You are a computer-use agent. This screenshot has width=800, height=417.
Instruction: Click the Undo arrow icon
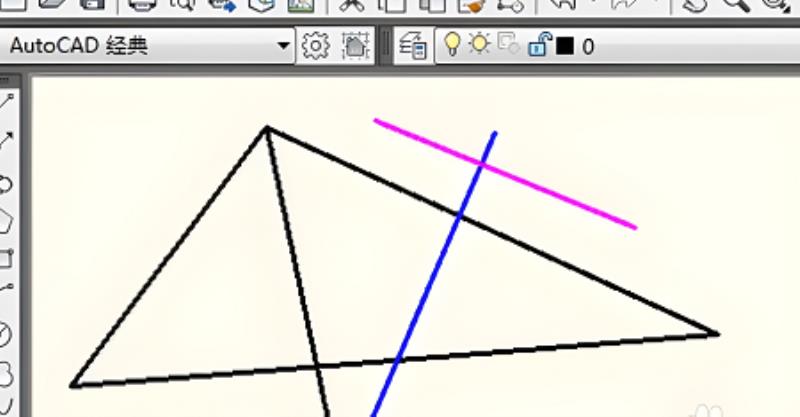(x=563, y=5)
